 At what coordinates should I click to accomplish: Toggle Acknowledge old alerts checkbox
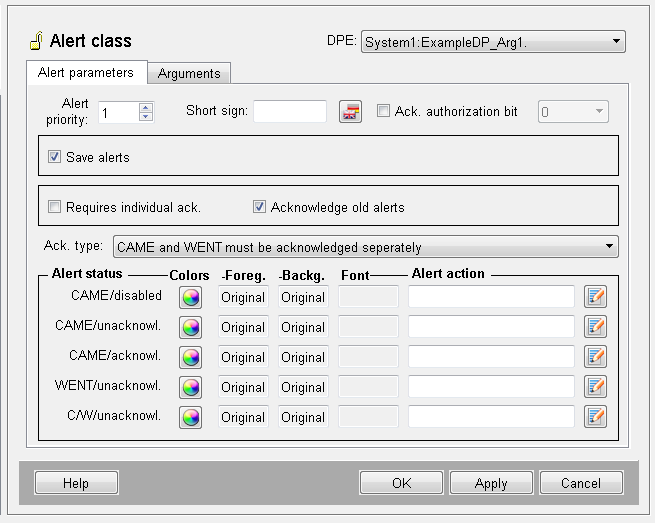coord(260,207)
